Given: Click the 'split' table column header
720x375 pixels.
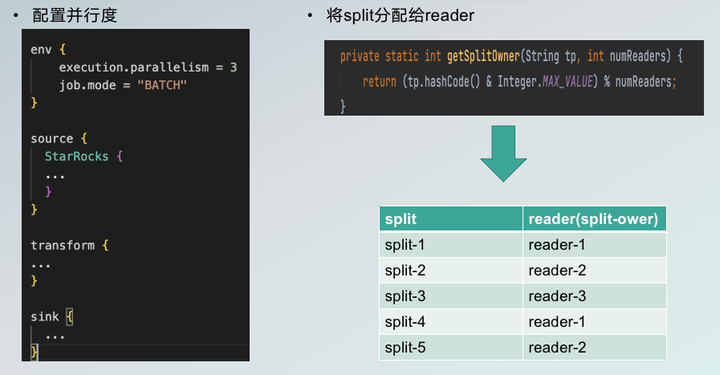Looking at the screenshot, I should [451, 218].
